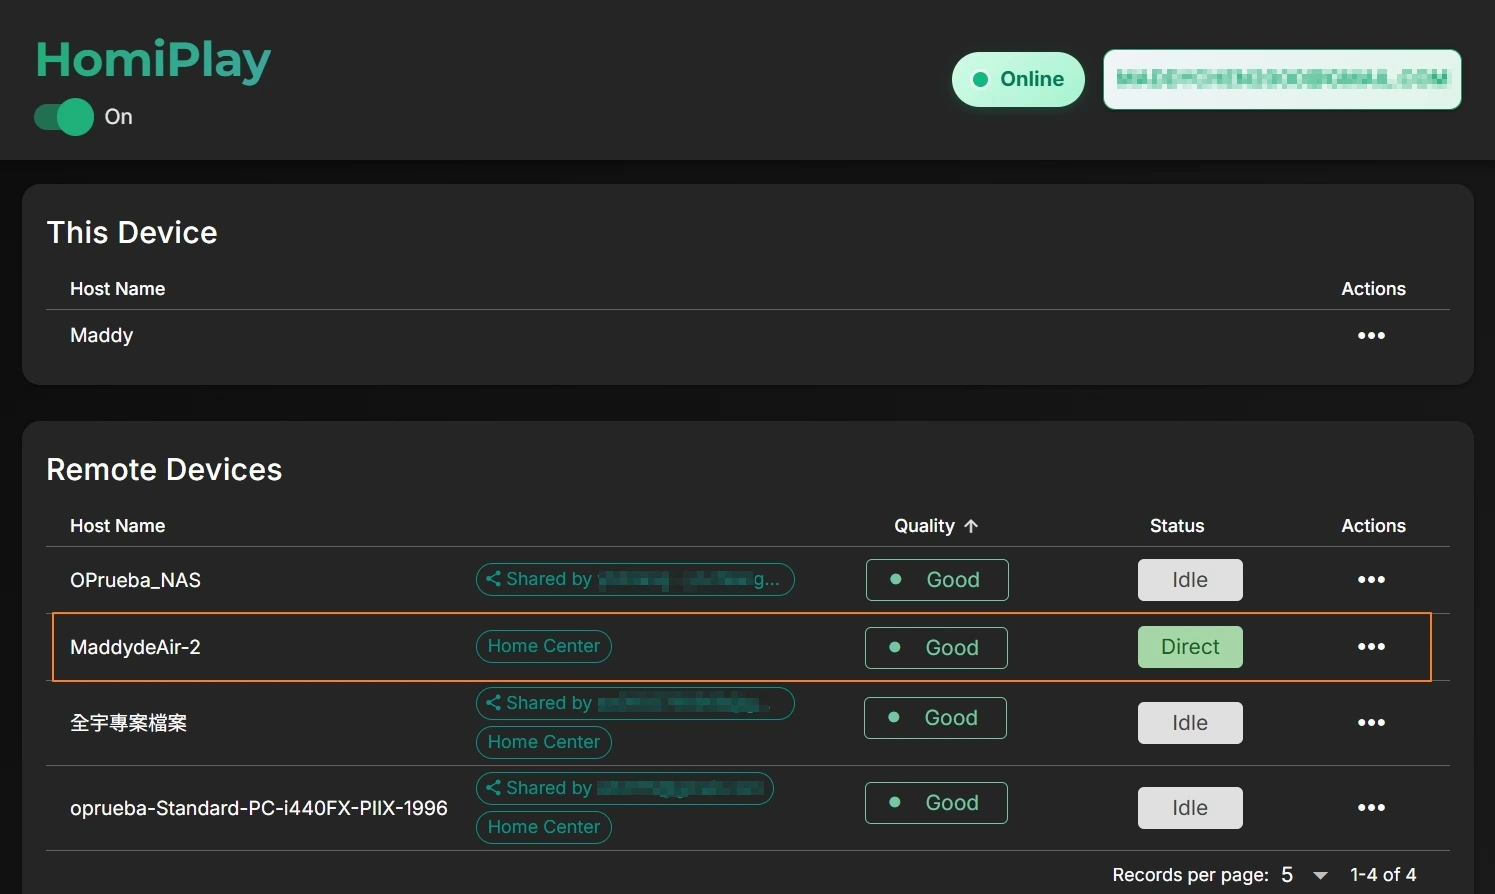This screenshot has height=894, width=1495.
Task: Click the Direct status for MaddydeAir-2
Action: 1190,647
